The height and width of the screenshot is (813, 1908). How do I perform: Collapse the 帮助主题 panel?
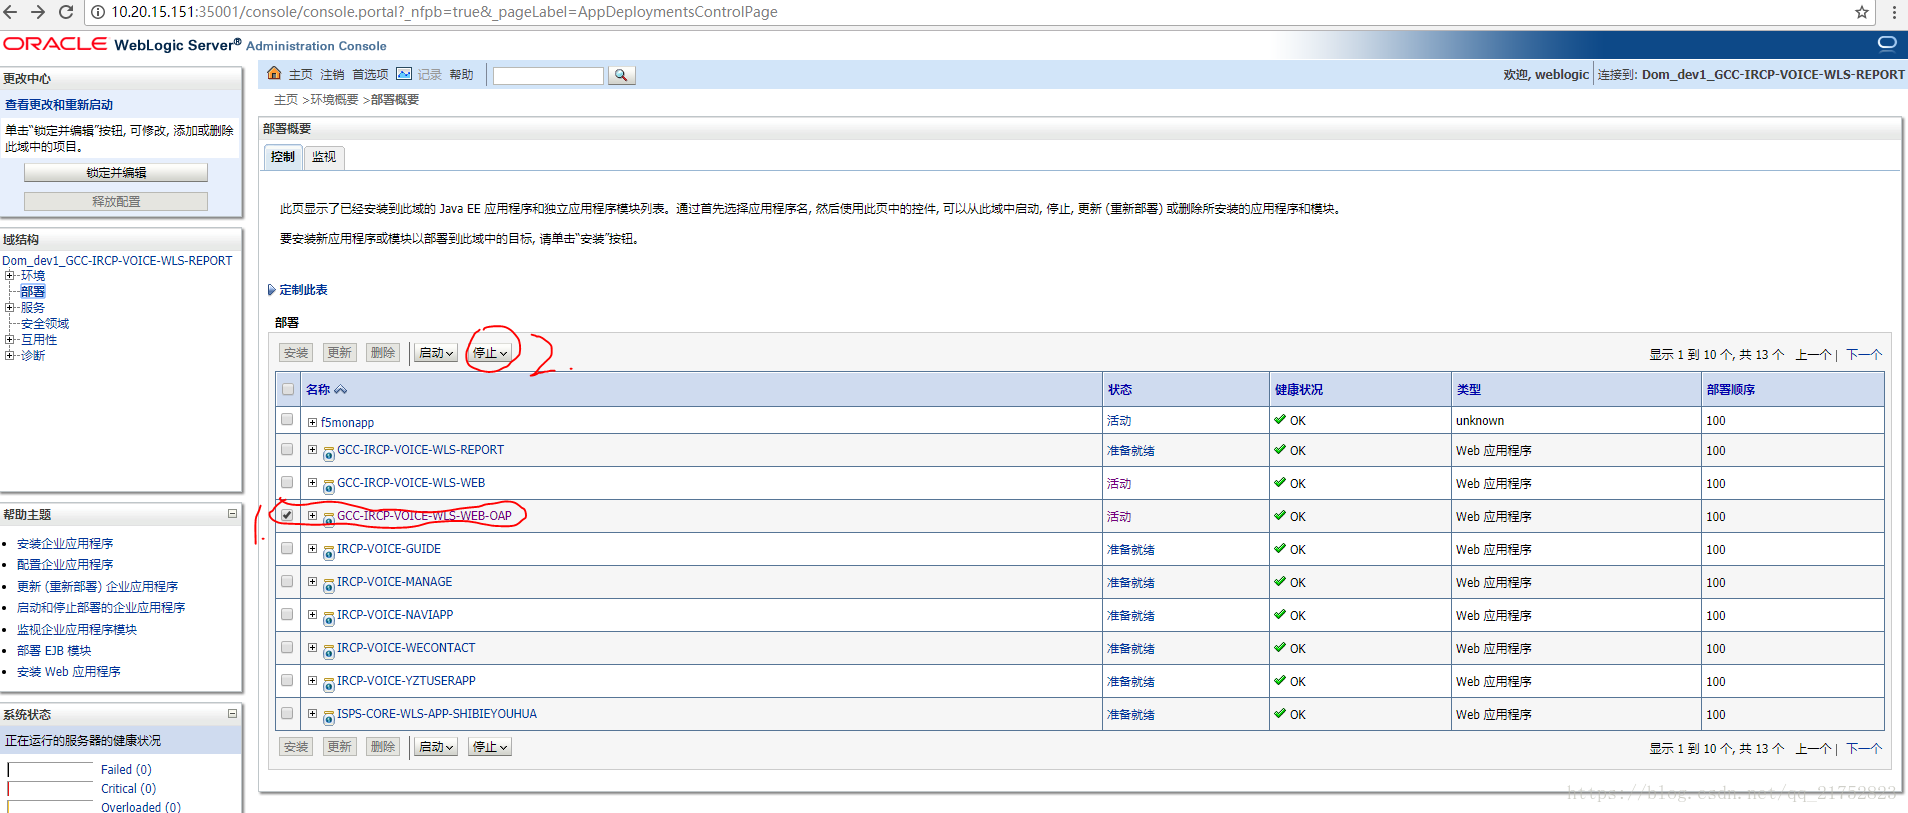click(x=232, y=514)
